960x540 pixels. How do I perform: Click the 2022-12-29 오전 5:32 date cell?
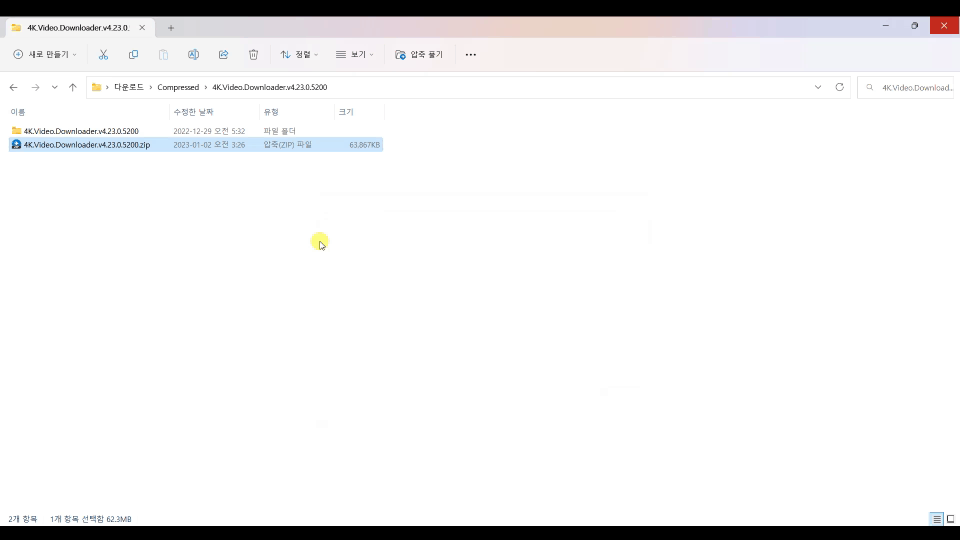pyautogui.click(x=209, y=131)
